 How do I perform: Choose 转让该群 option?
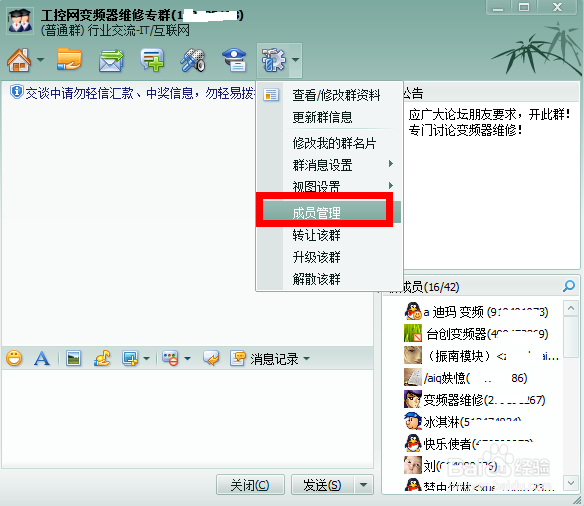tap(316, 235)
